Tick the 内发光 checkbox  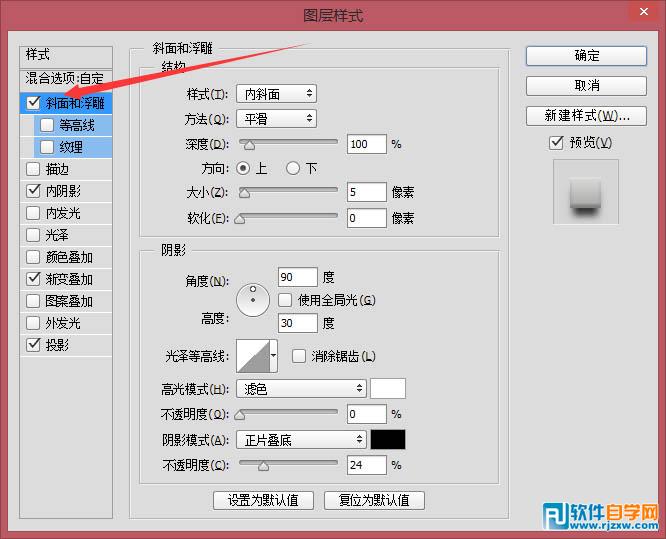point(33,213)
